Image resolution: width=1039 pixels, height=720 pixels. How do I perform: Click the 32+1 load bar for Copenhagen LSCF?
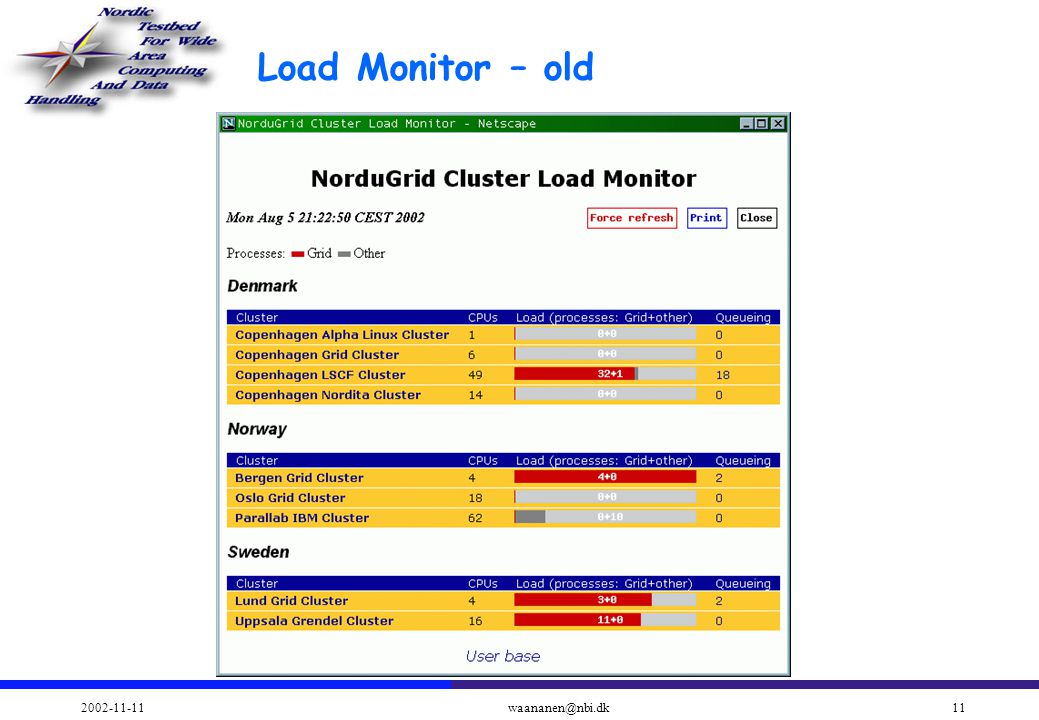click(x=605, y=374)
